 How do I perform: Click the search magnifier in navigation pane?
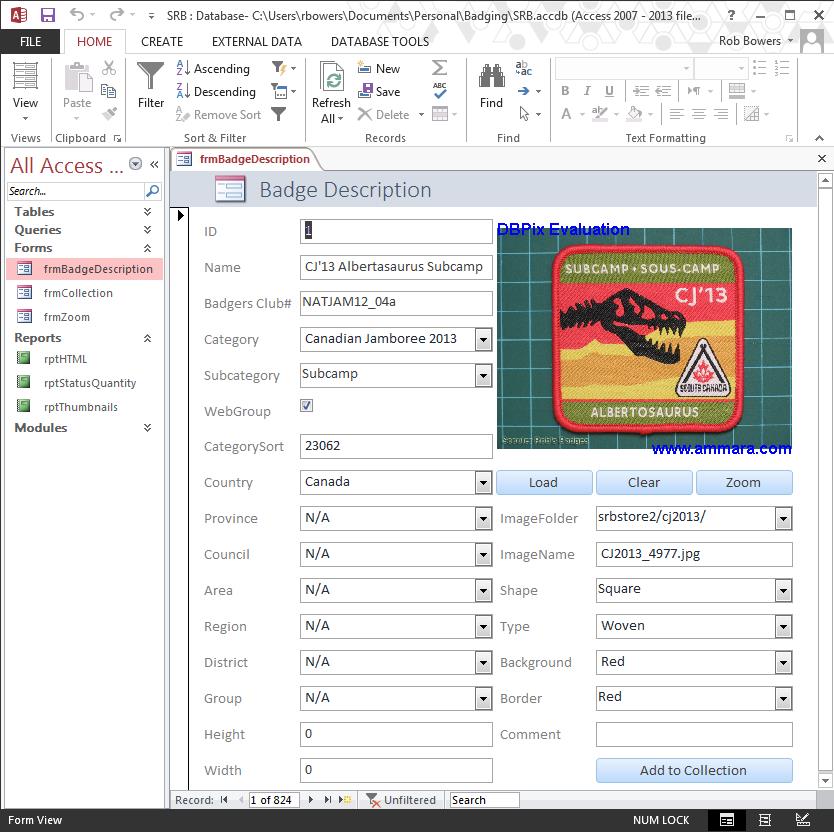point(153,190)
